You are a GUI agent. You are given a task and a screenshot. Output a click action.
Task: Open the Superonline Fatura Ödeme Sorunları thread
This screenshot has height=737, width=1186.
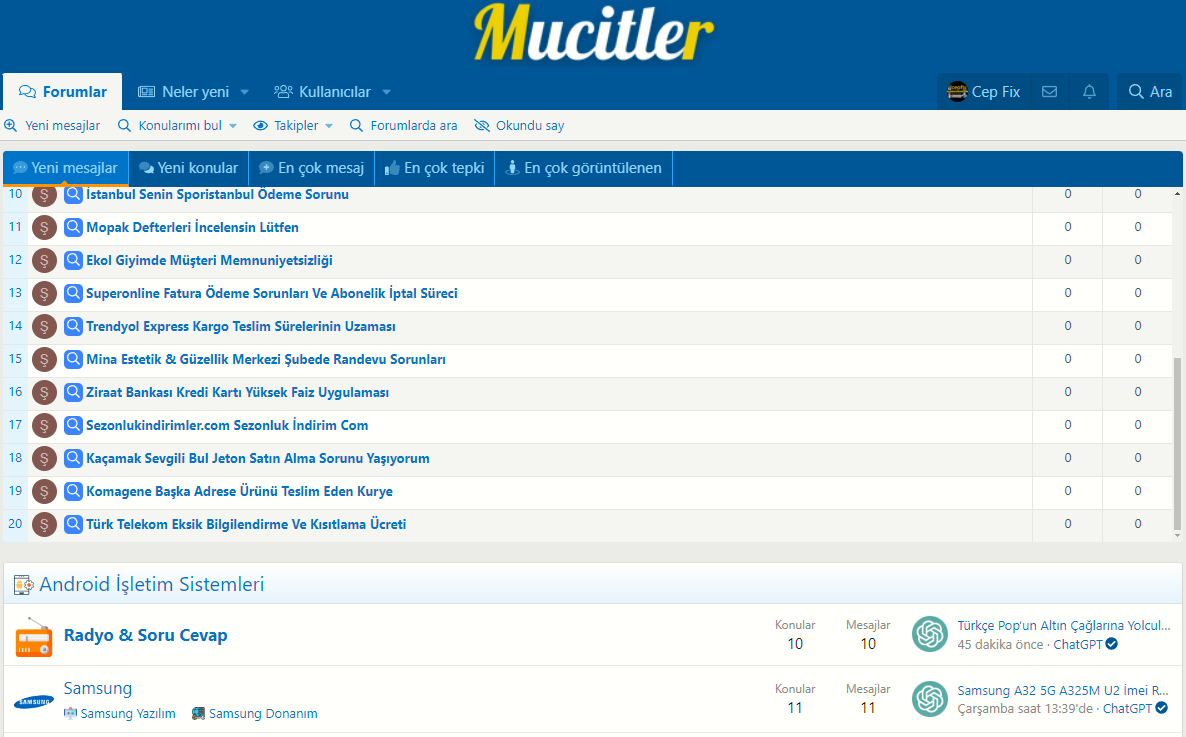(272, 293)
